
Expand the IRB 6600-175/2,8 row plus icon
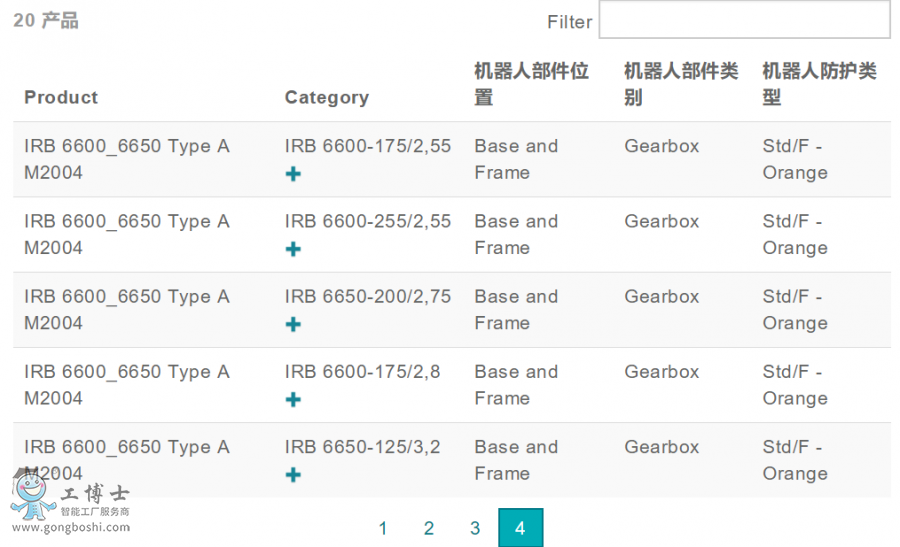(293, 399)
